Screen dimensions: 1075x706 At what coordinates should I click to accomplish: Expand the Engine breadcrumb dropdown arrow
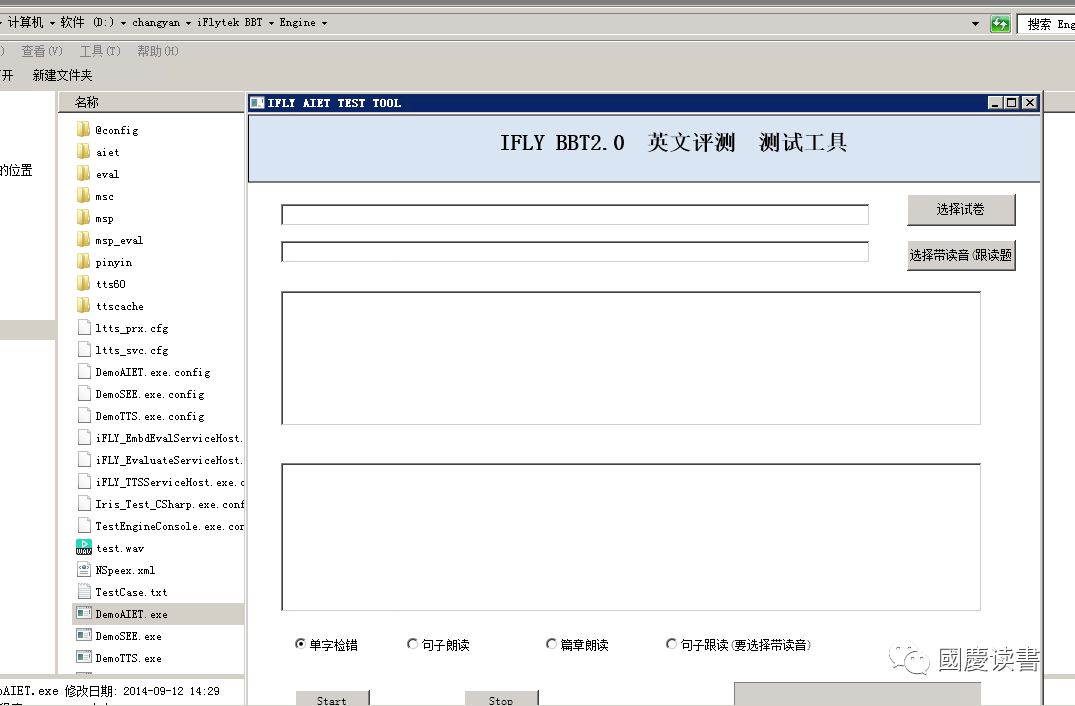pyautogui.click(x=324, y=23)
